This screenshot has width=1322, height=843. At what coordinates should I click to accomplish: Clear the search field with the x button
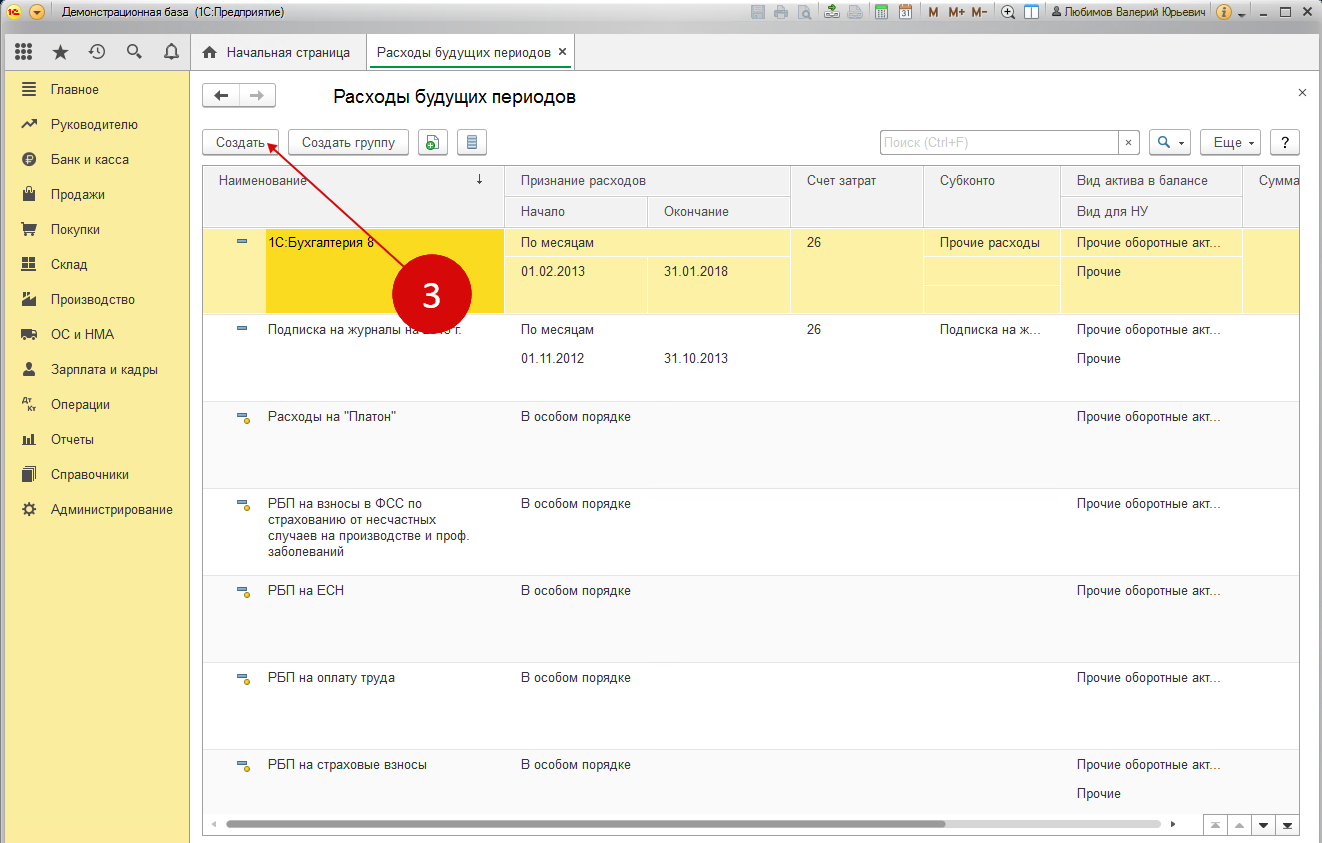tap(1129, 143)
